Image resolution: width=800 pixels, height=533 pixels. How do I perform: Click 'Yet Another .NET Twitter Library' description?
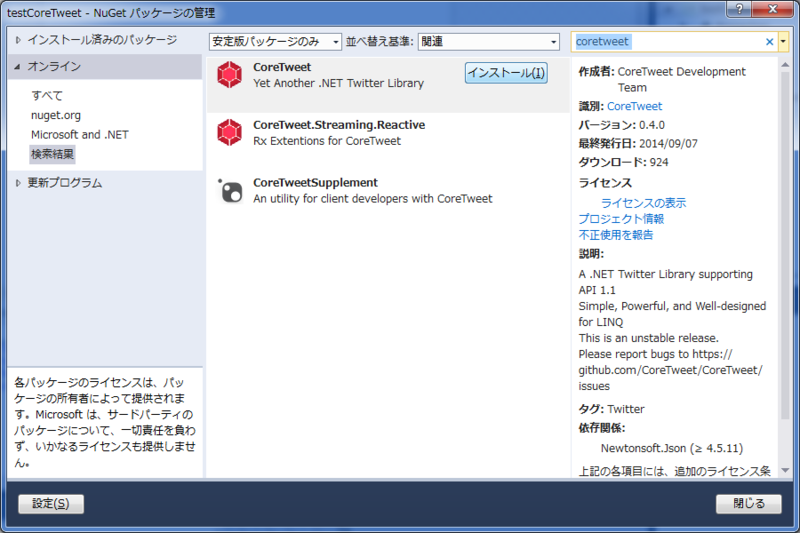coord(338,83)
